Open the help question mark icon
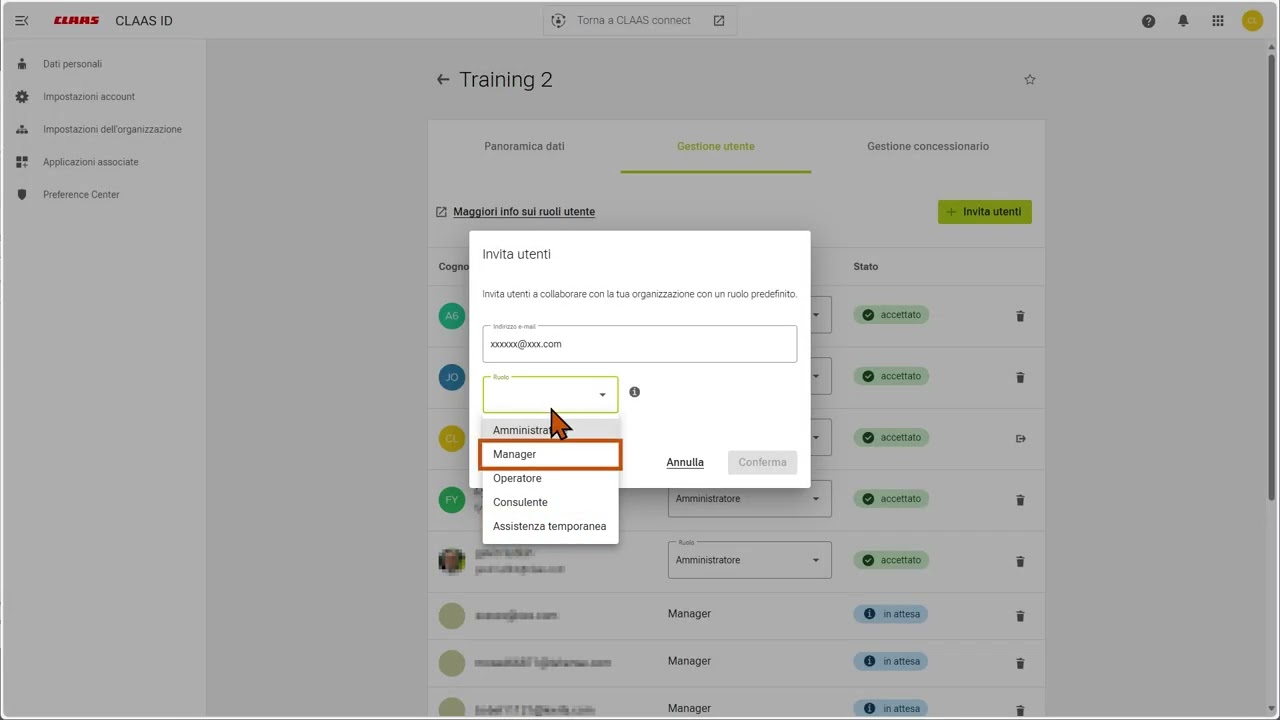 [1148, 21]
